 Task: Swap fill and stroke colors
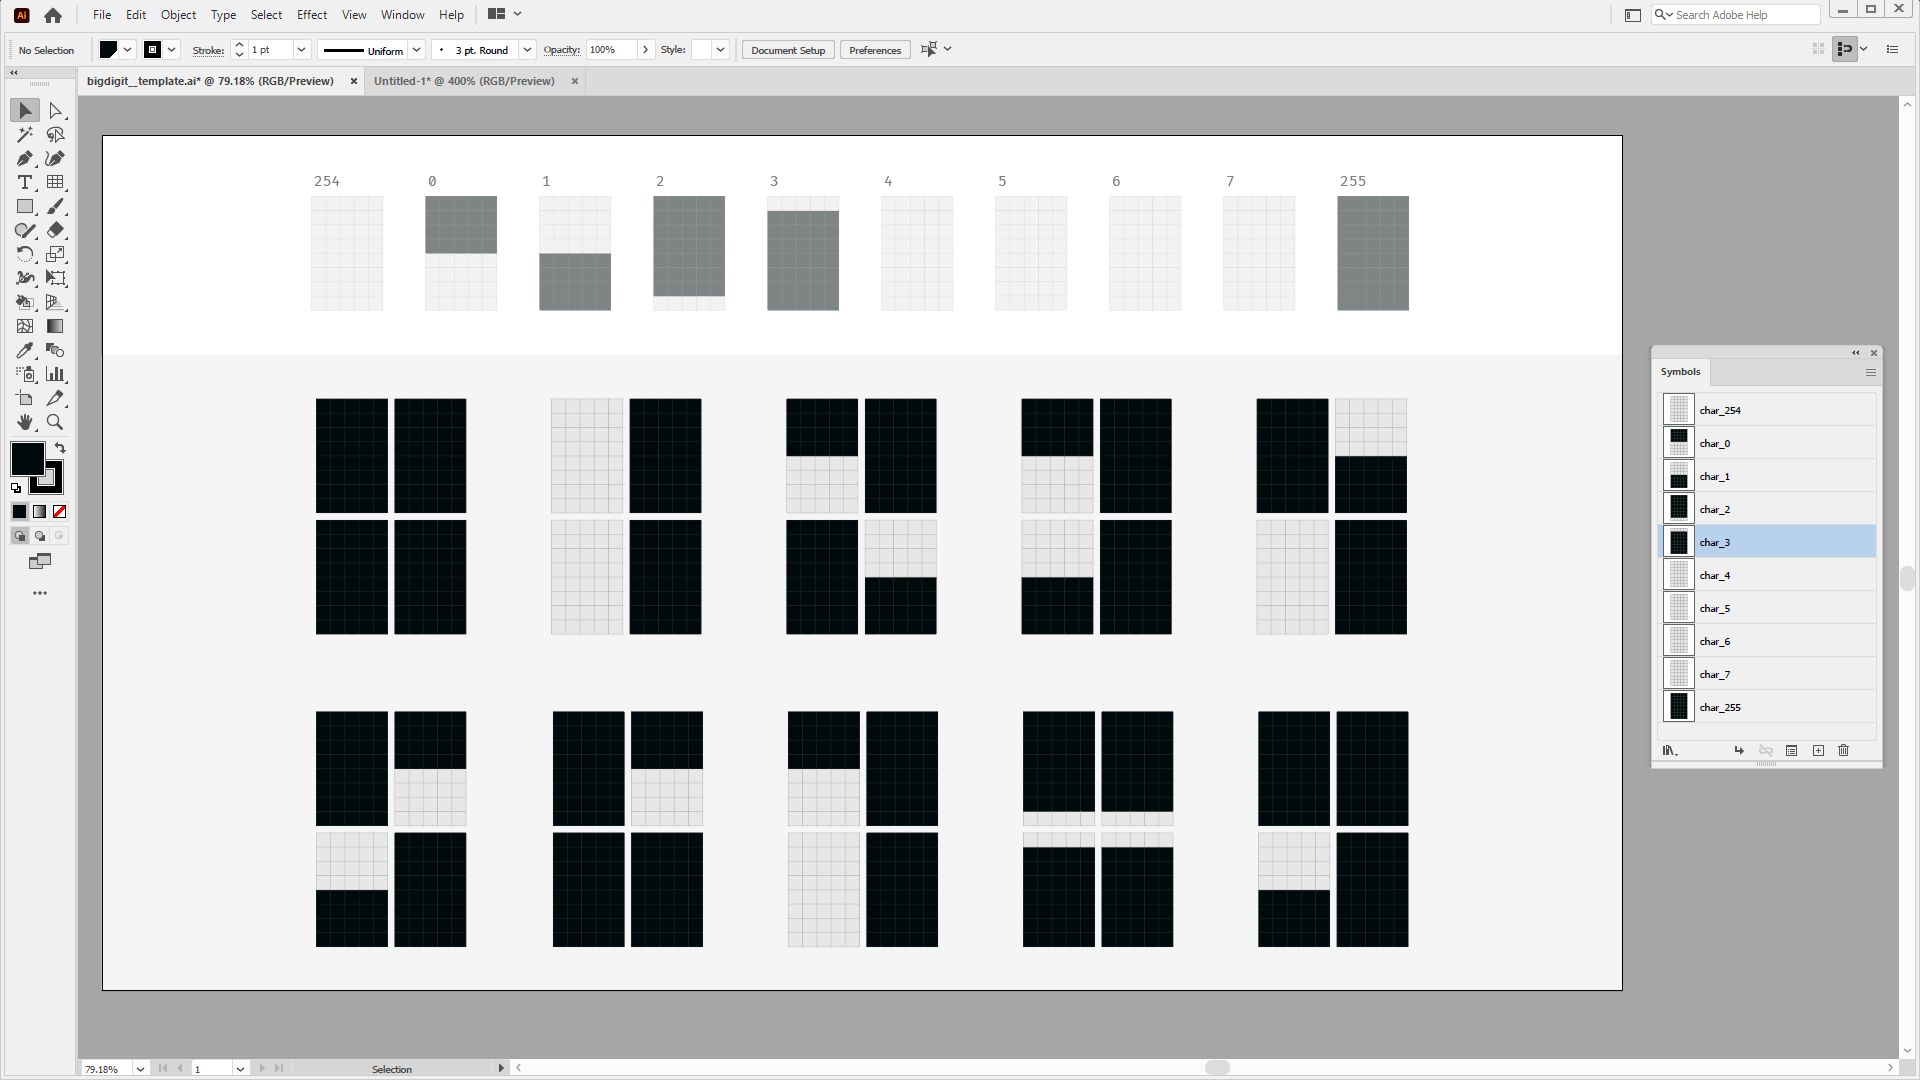60,447
